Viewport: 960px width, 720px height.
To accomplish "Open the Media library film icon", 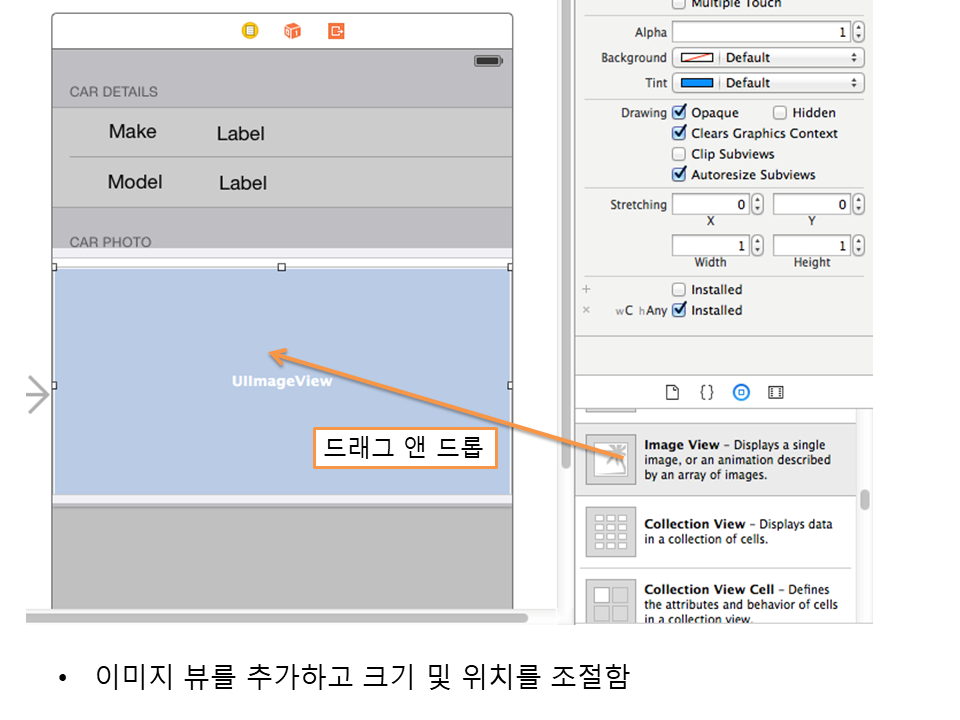I will pyautogui.click(x=775, y=393).
